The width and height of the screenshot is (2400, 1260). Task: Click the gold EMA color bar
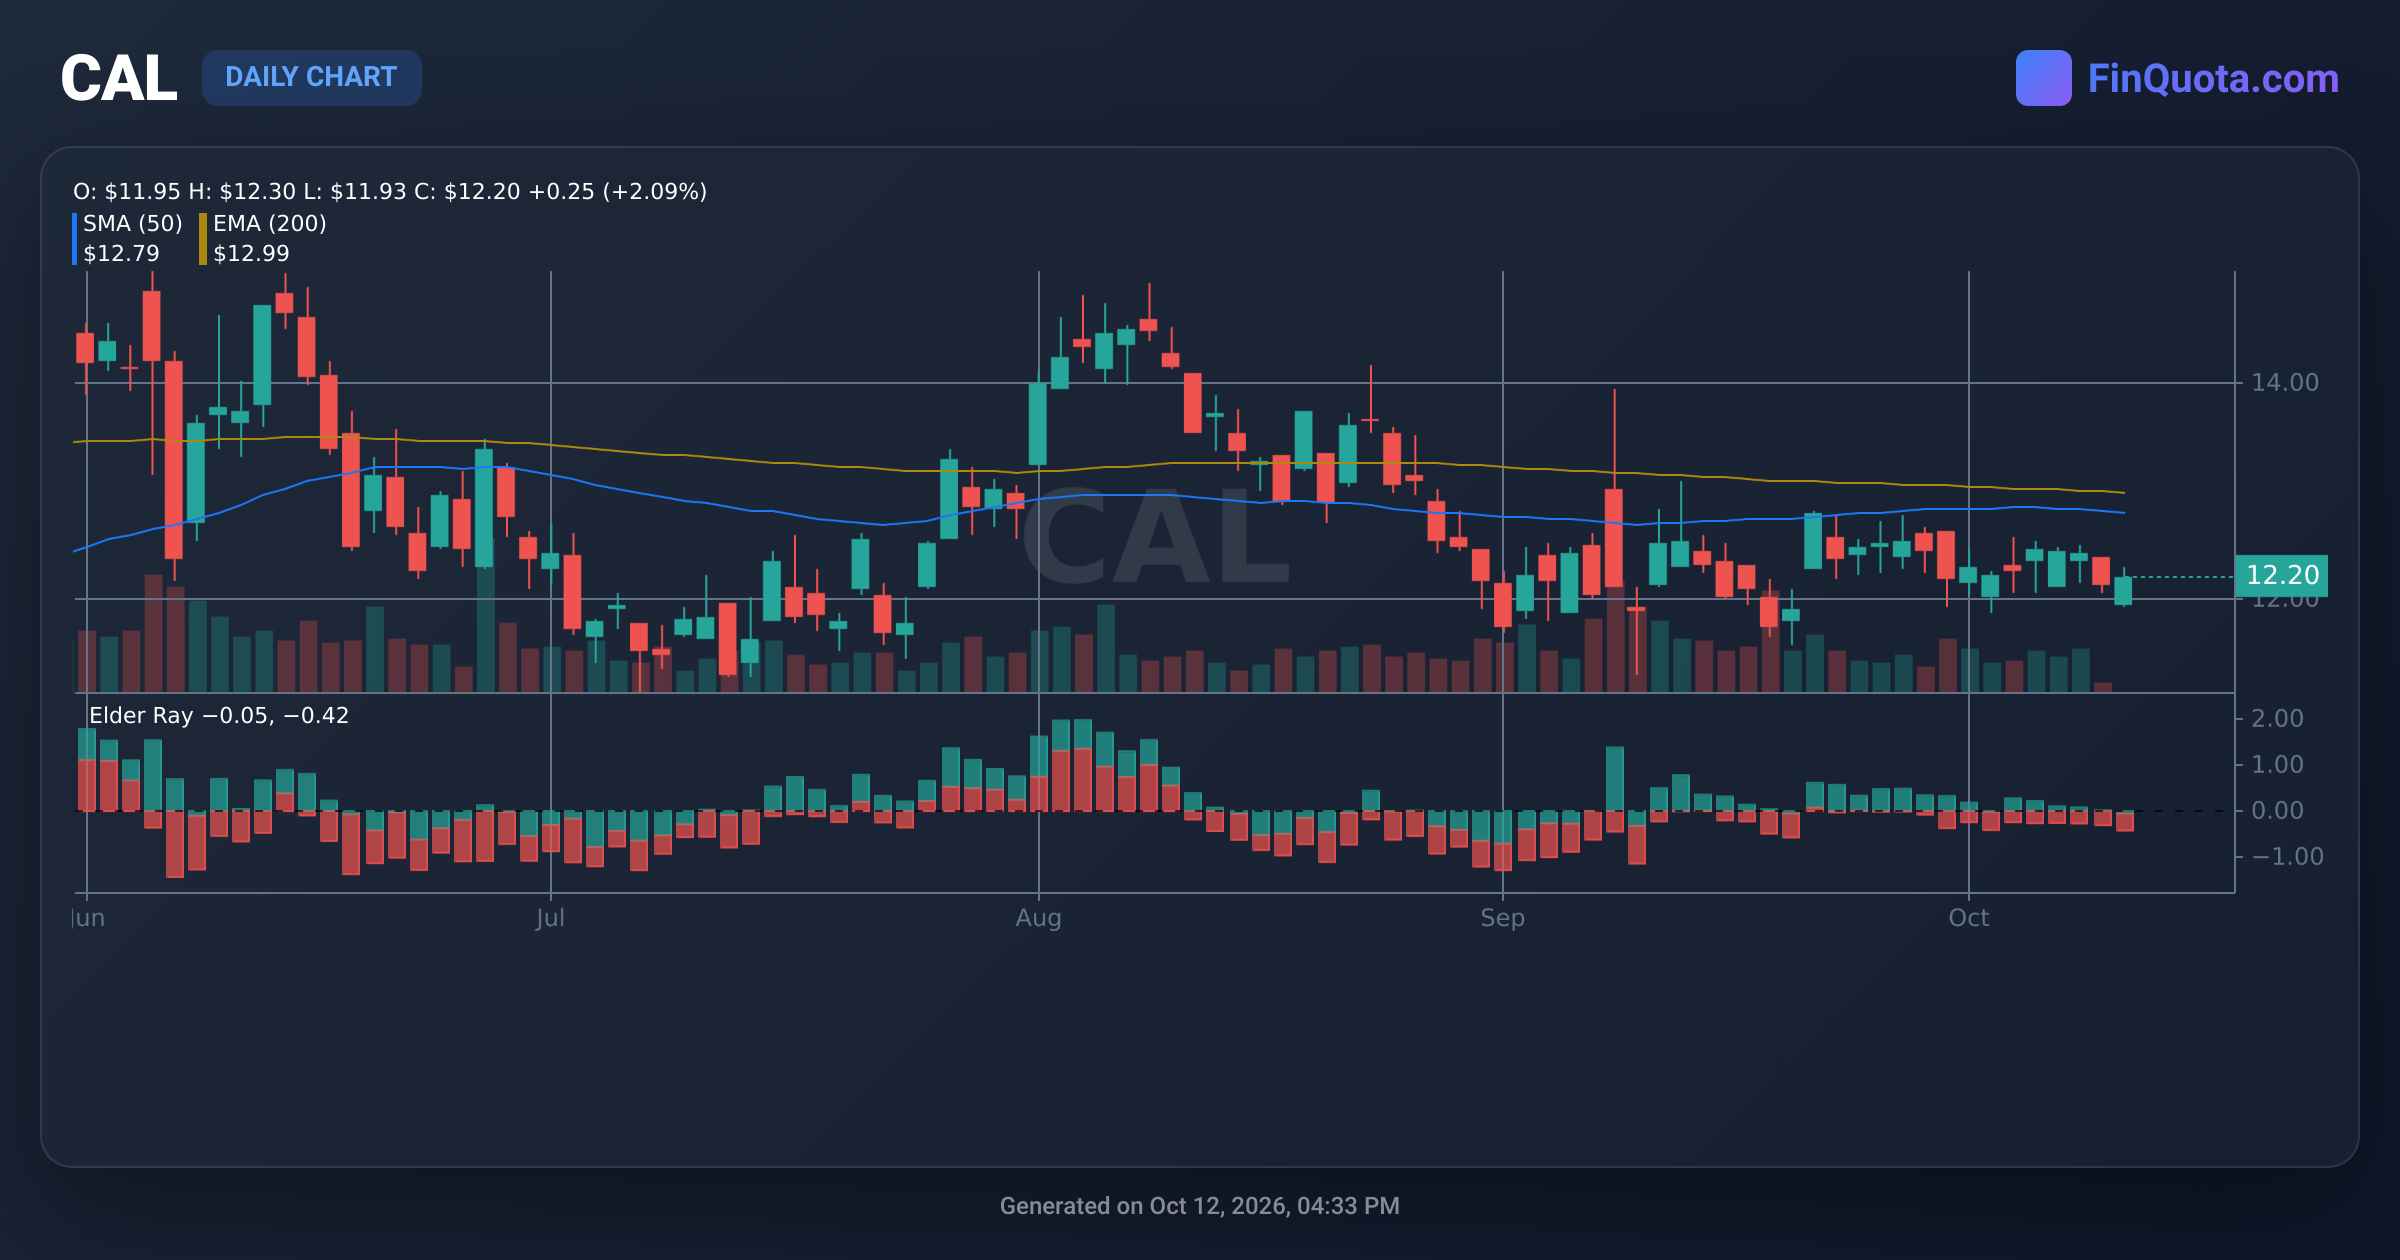pos(203,239)
